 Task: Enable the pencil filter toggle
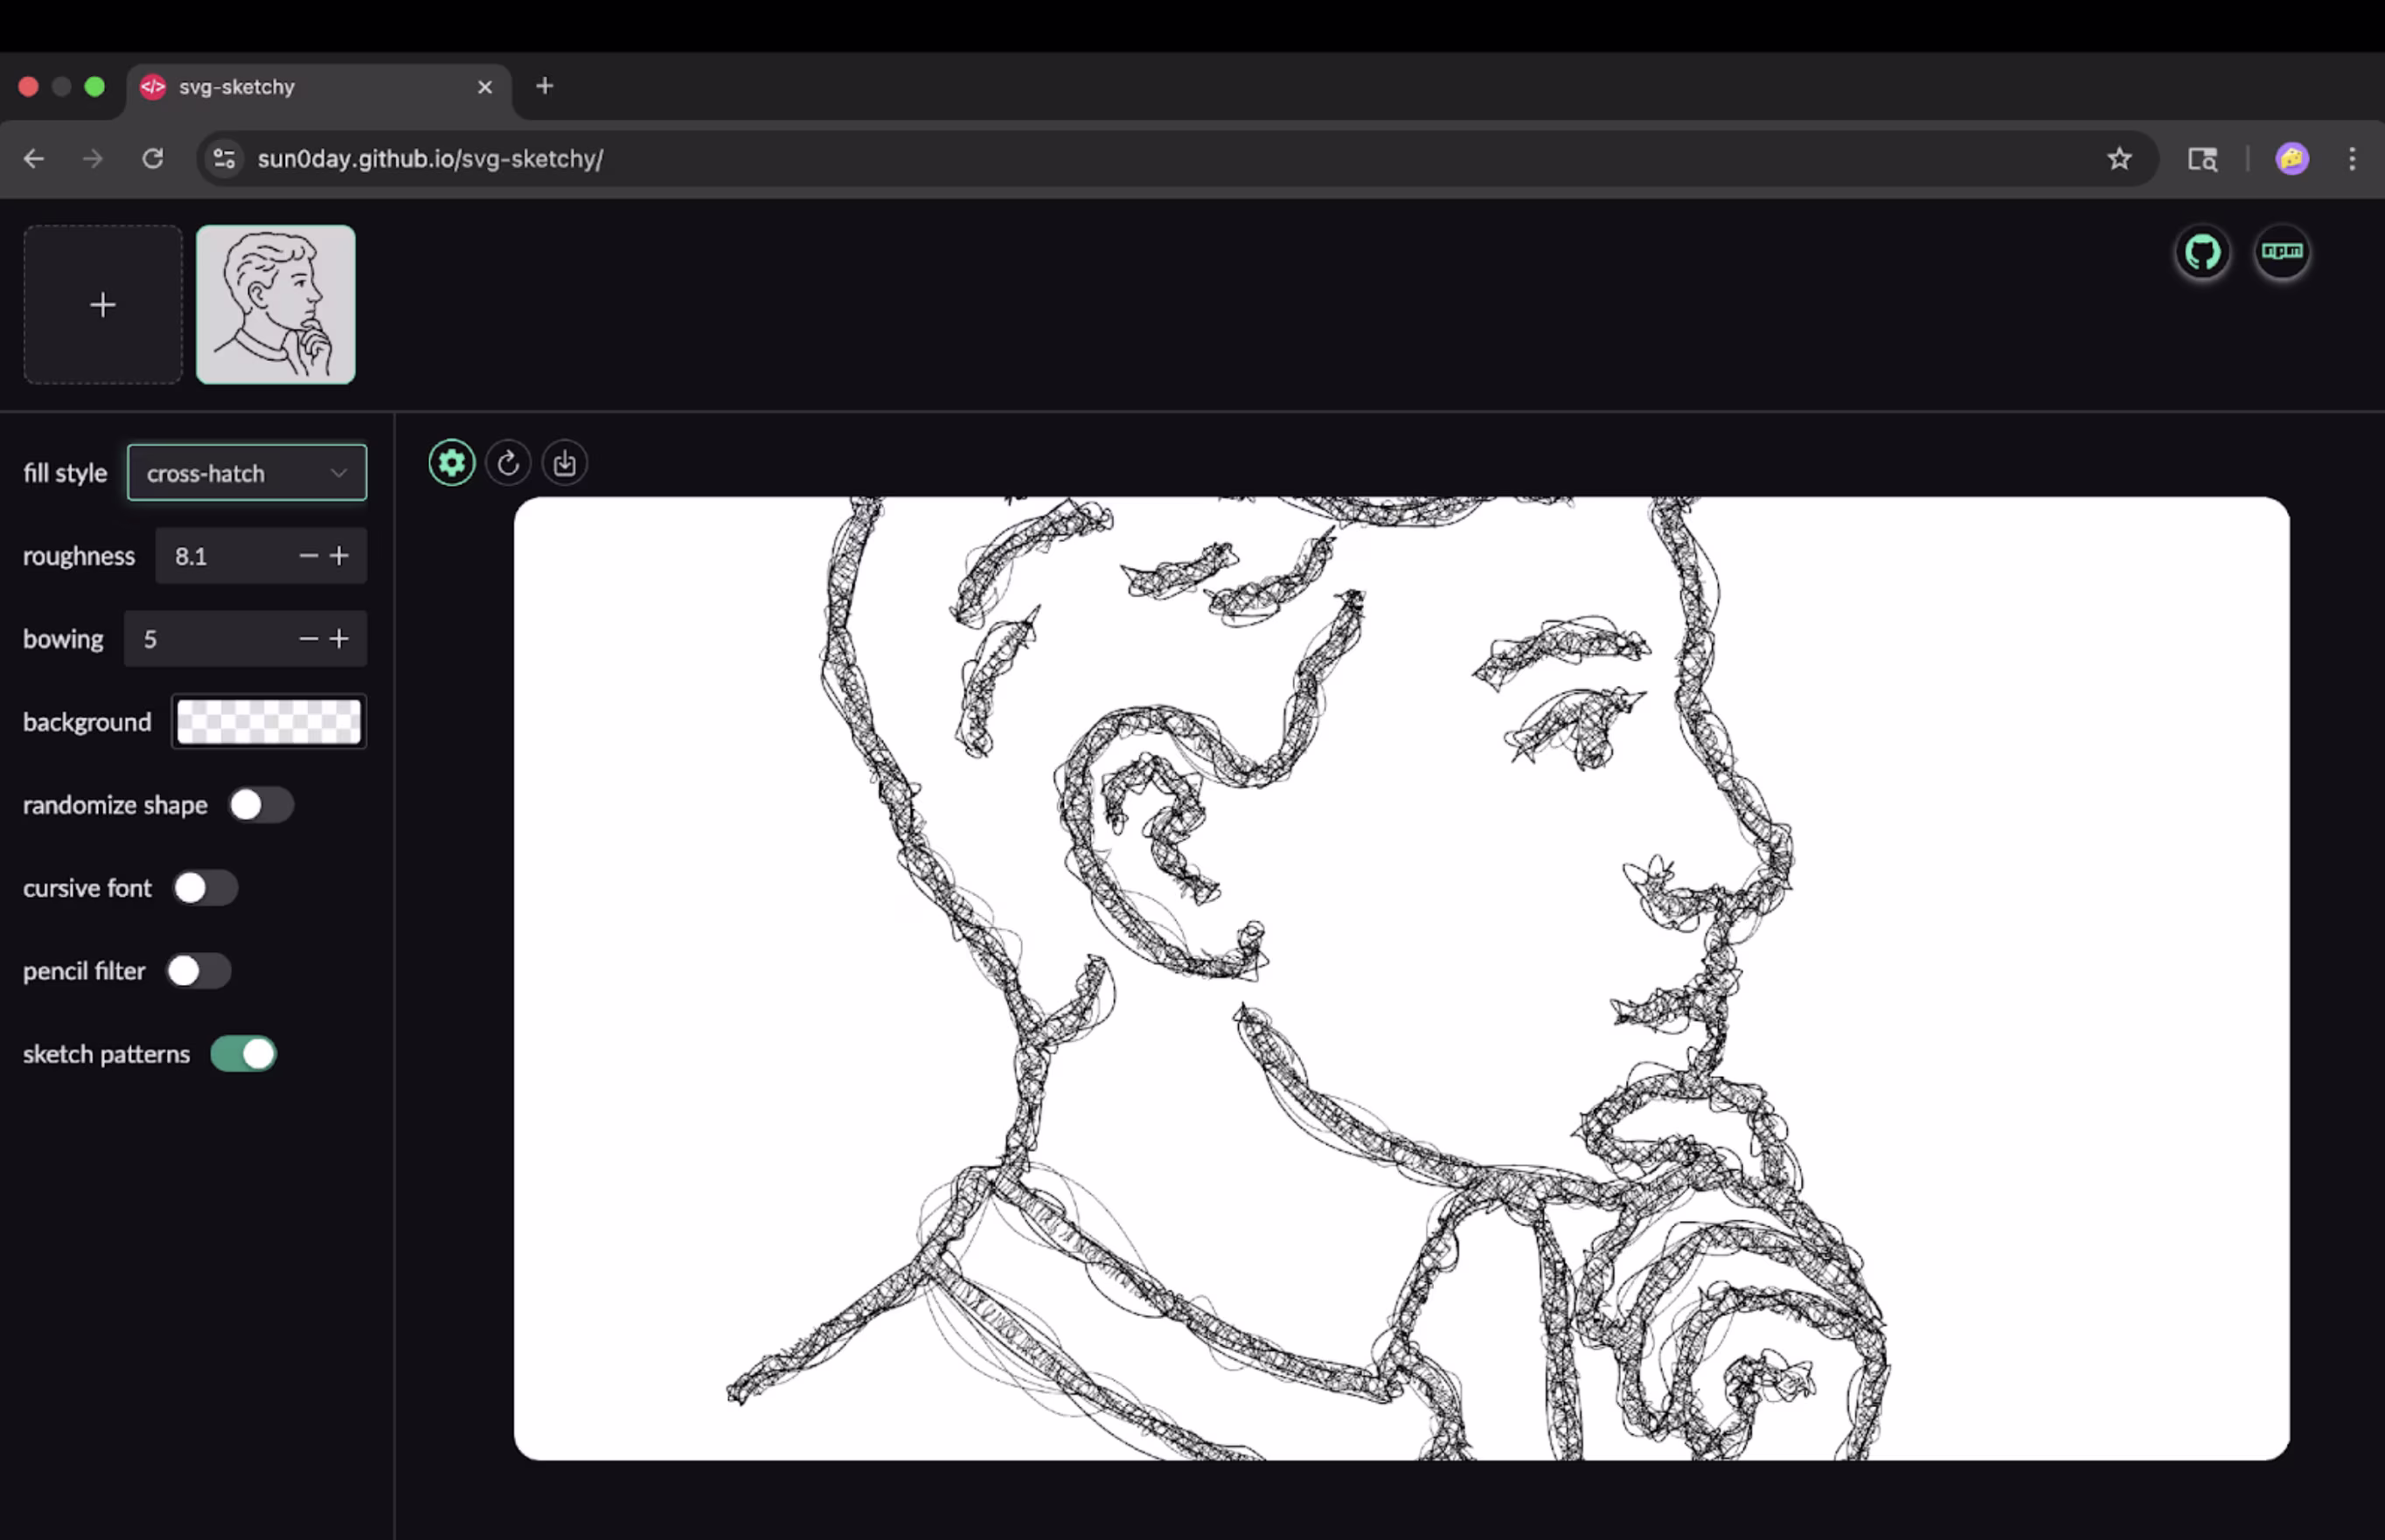coord(198,971)
